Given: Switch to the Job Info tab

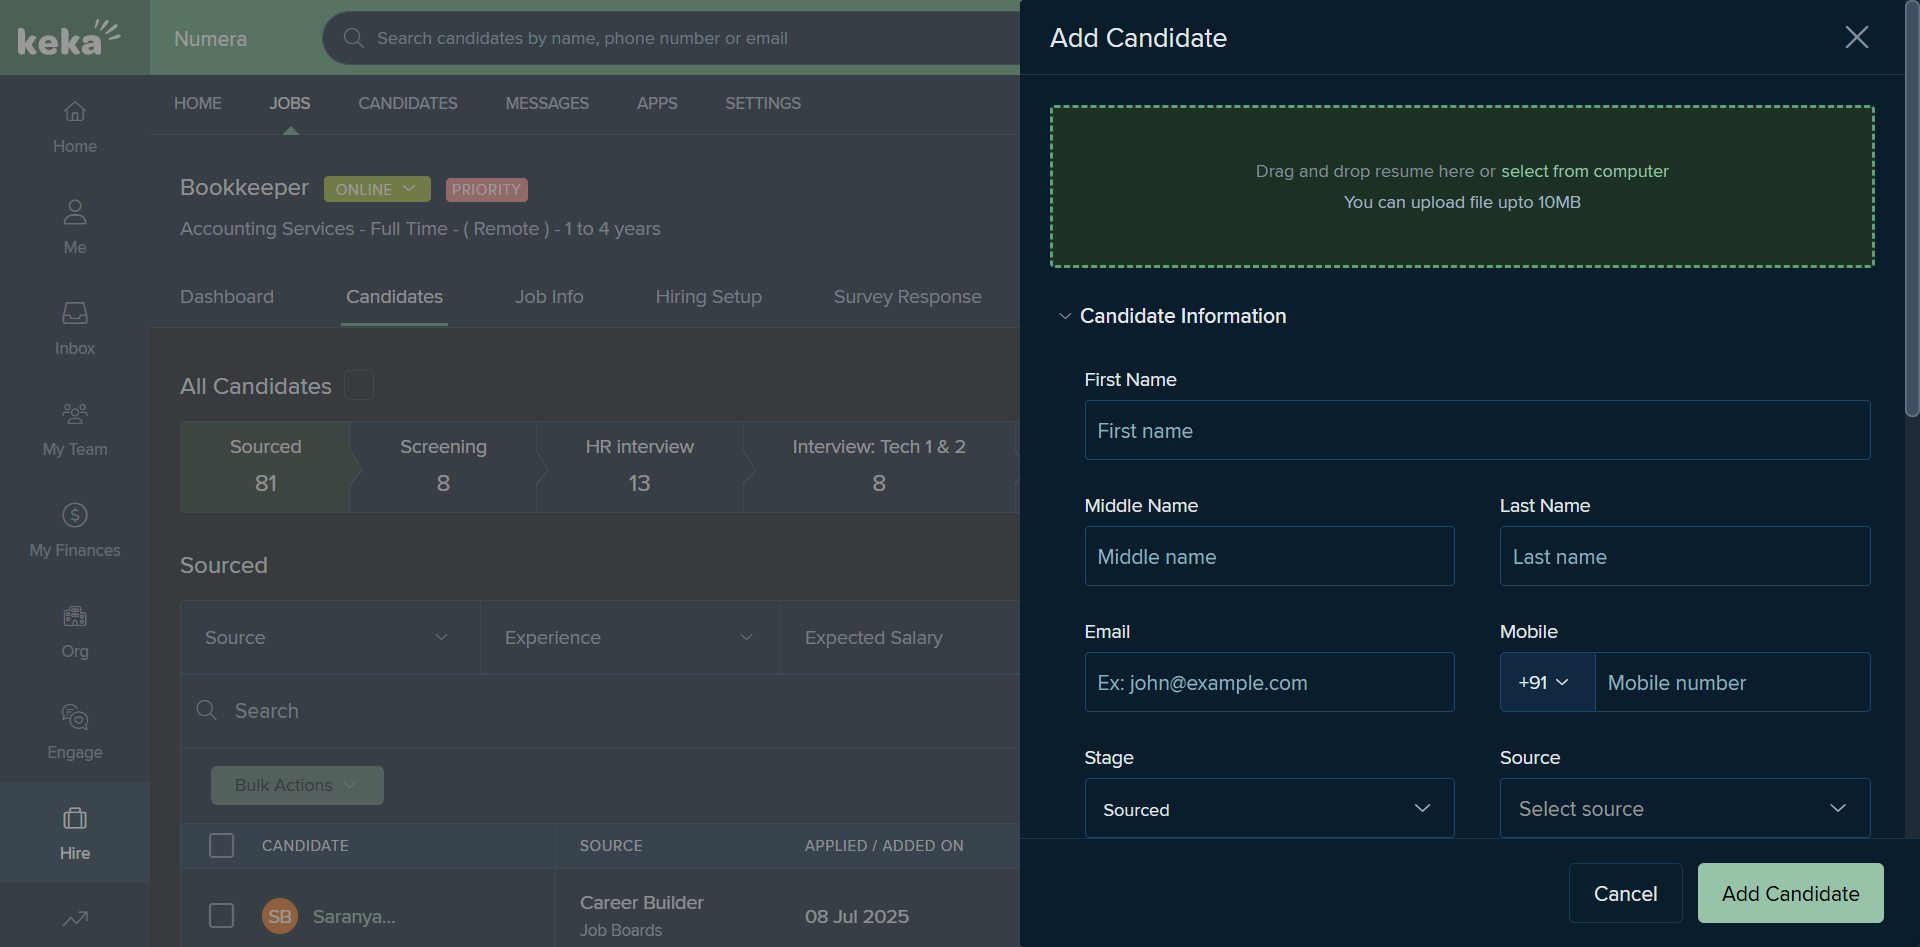Looking at the screenshot, I should coord(549,297).
